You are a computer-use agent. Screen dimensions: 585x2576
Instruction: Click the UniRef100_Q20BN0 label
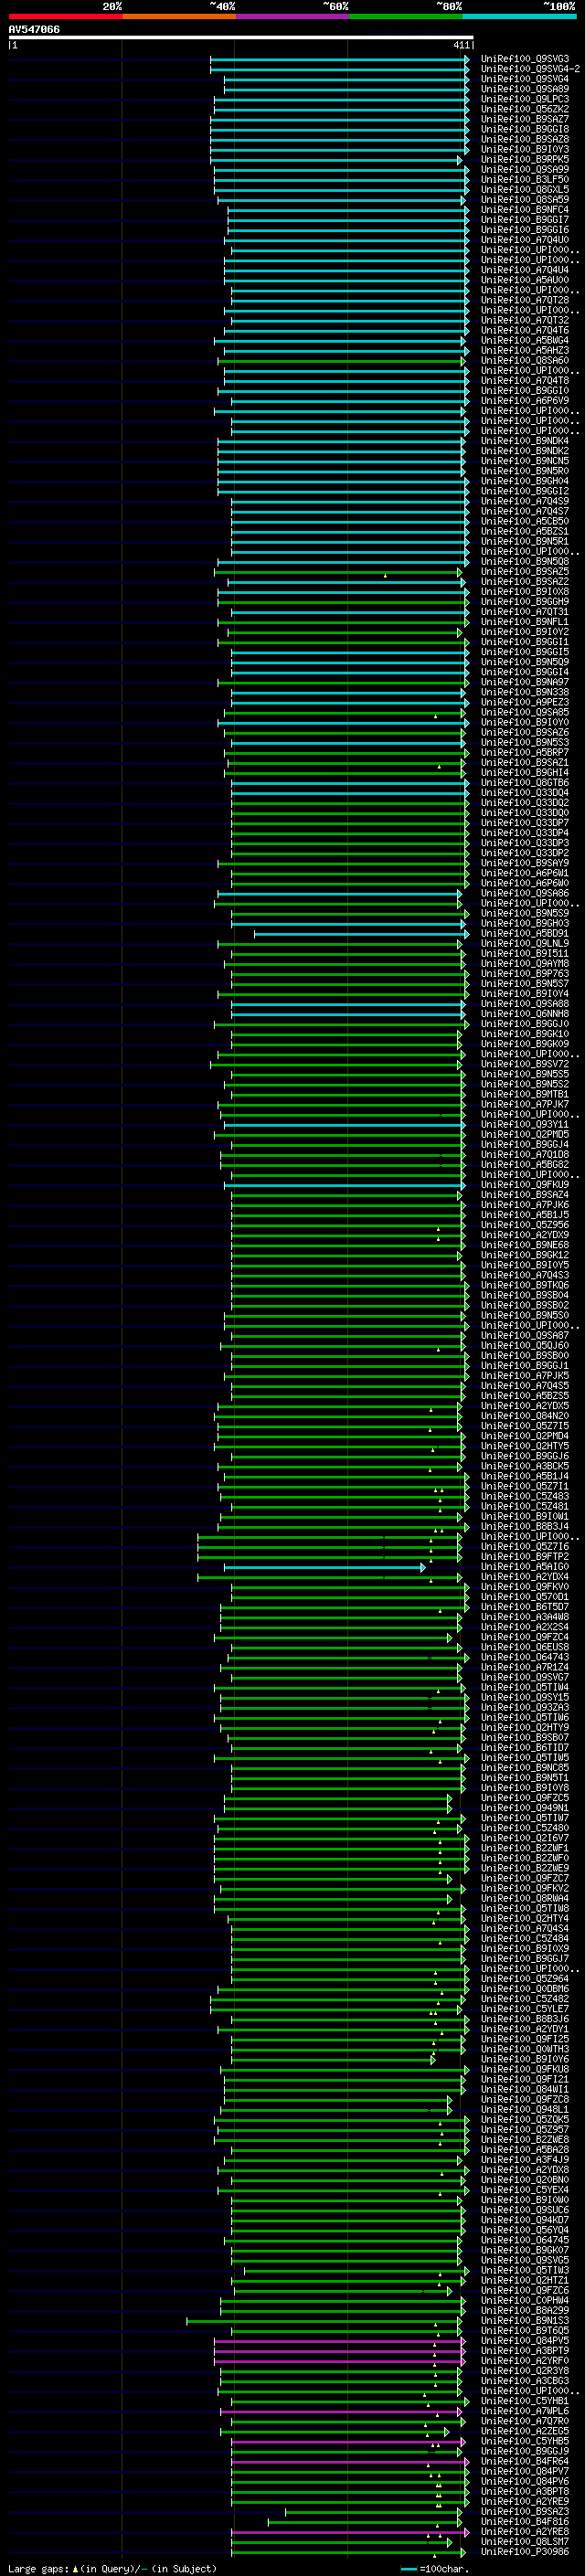click(x=525, y=2180)
